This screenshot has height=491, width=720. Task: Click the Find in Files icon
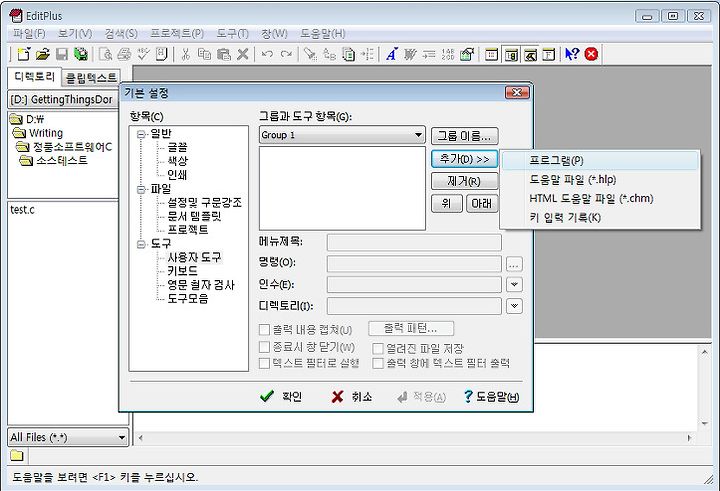pyautogui.click(x=349, y=54)
